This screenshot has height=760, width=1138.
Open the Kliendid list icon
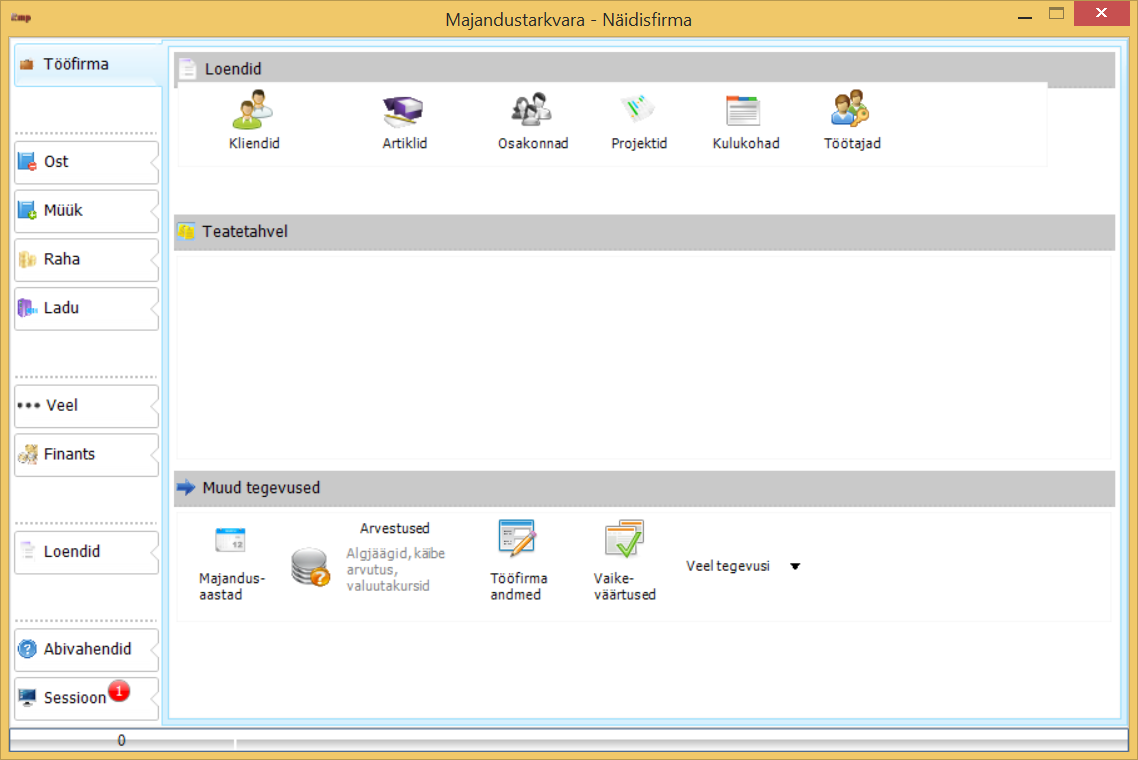tap(253, 110)
